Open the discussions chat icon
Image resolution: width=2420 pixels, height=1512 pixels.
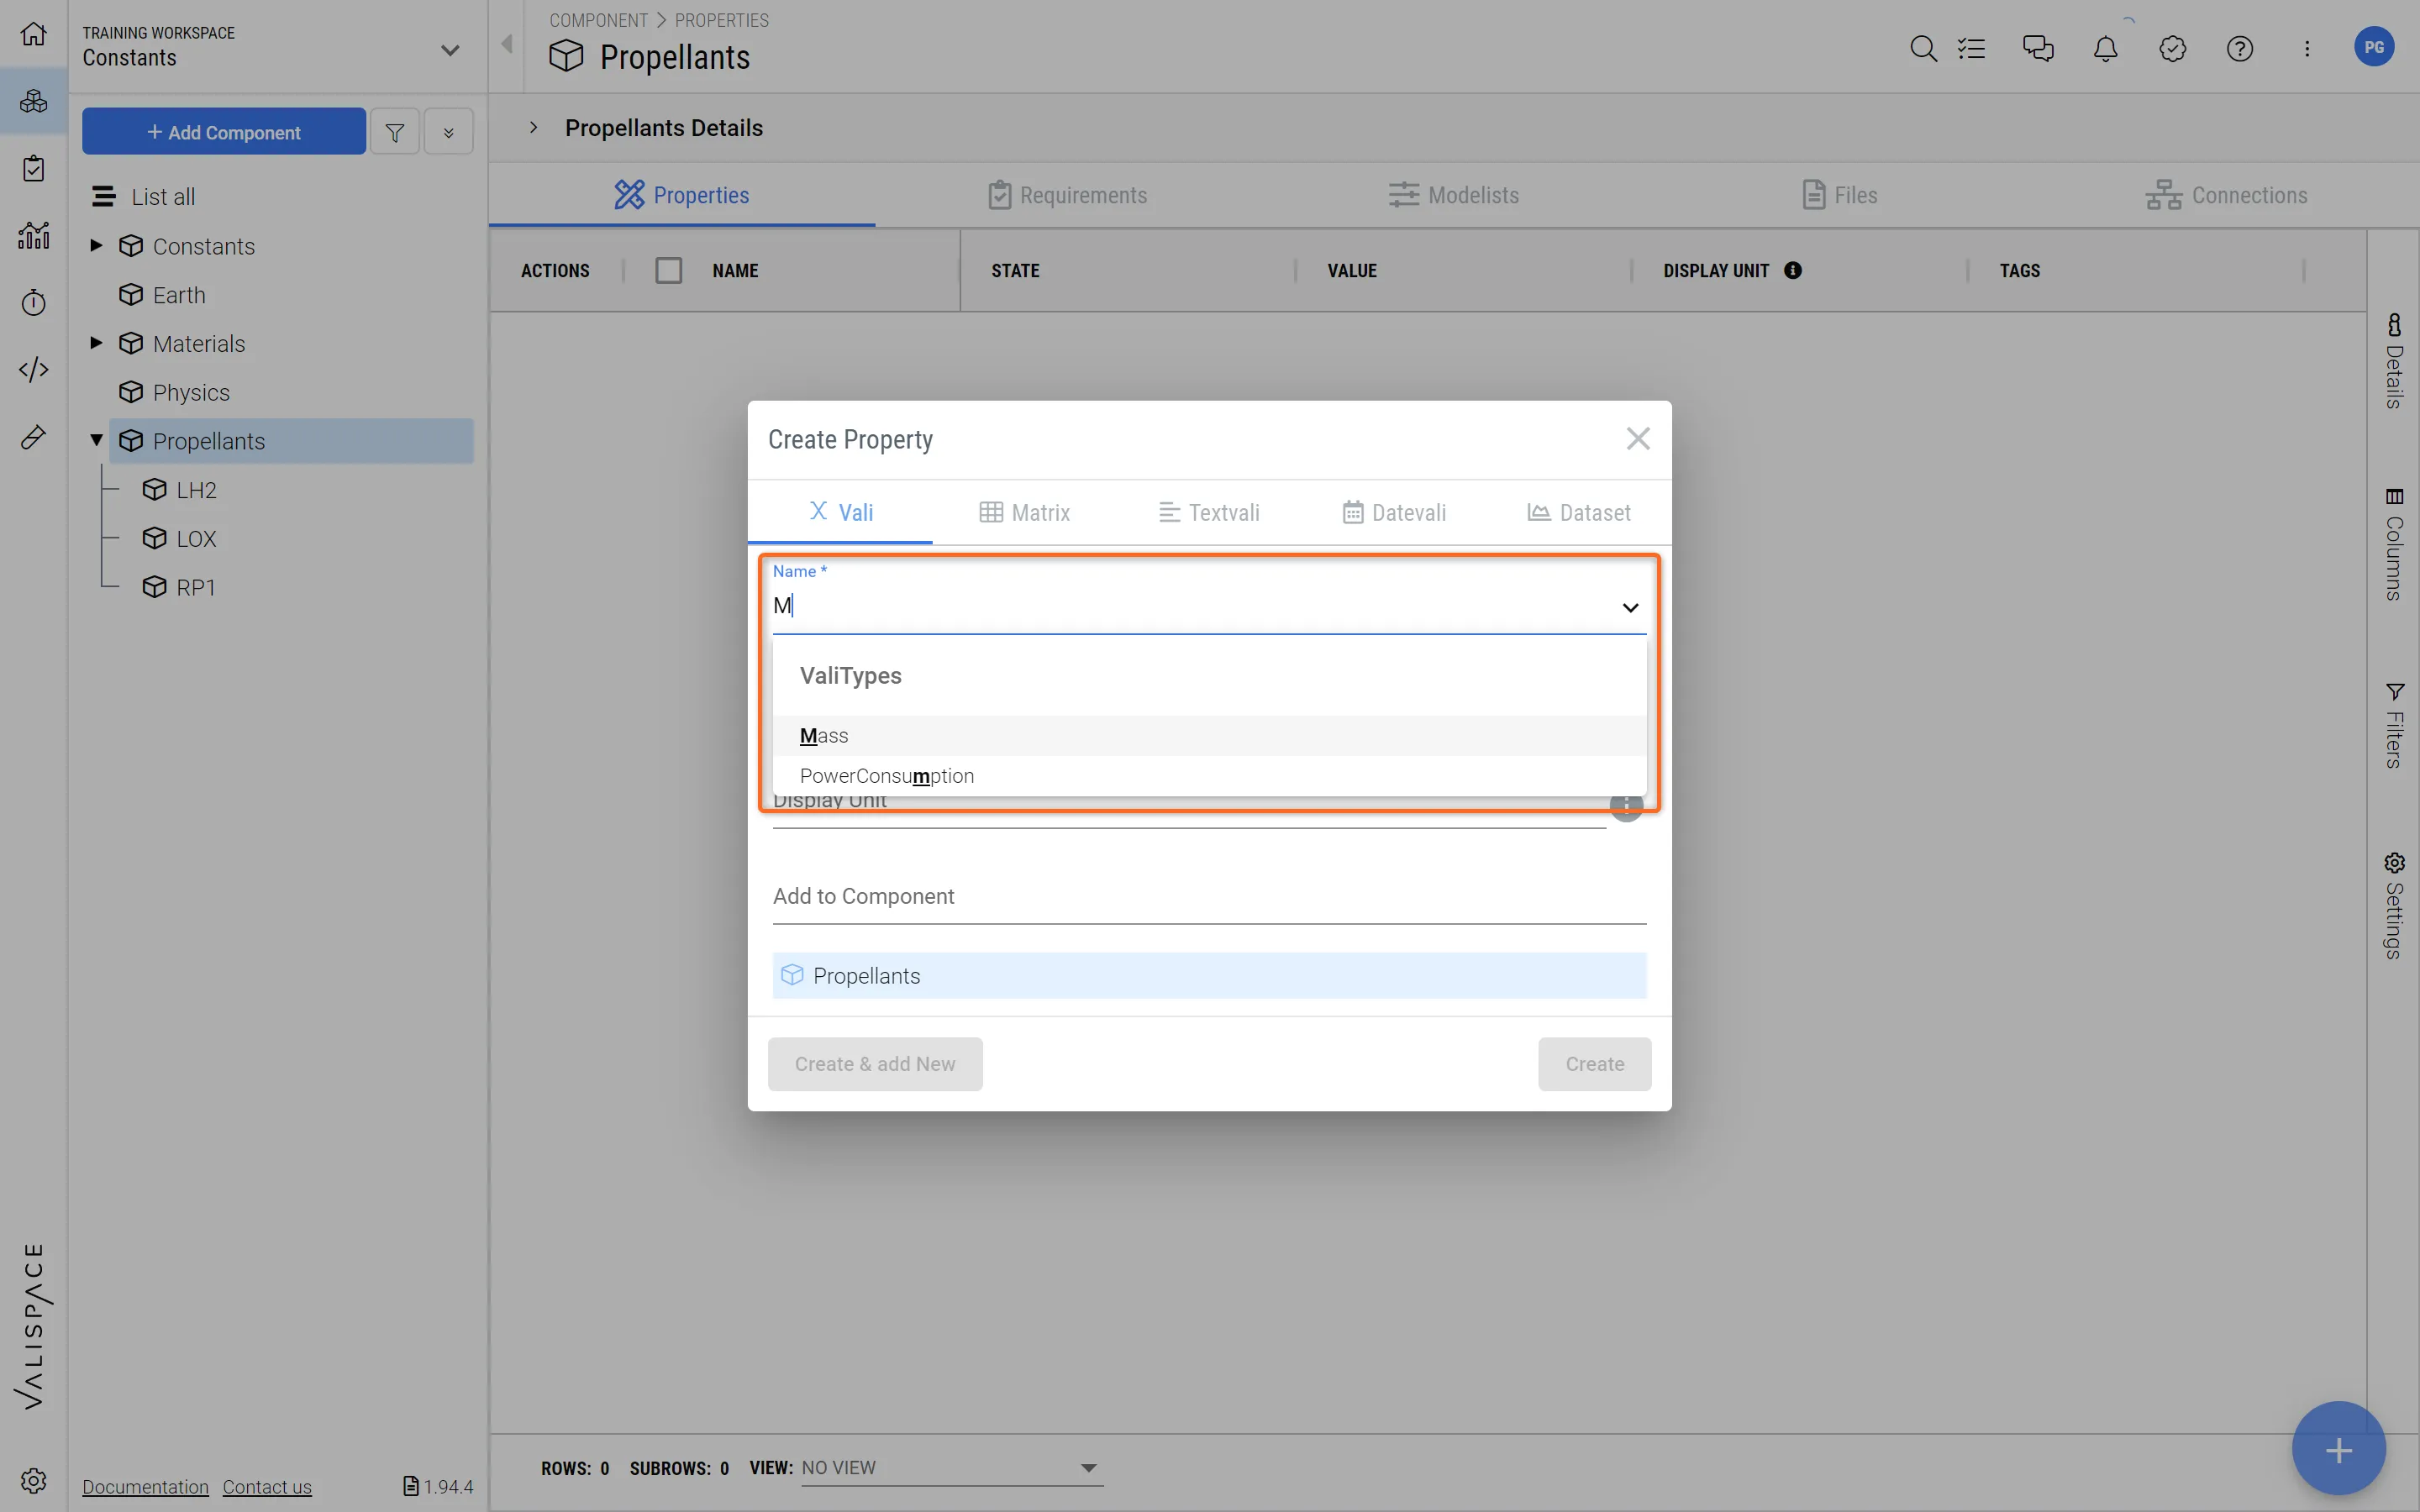2037,48
